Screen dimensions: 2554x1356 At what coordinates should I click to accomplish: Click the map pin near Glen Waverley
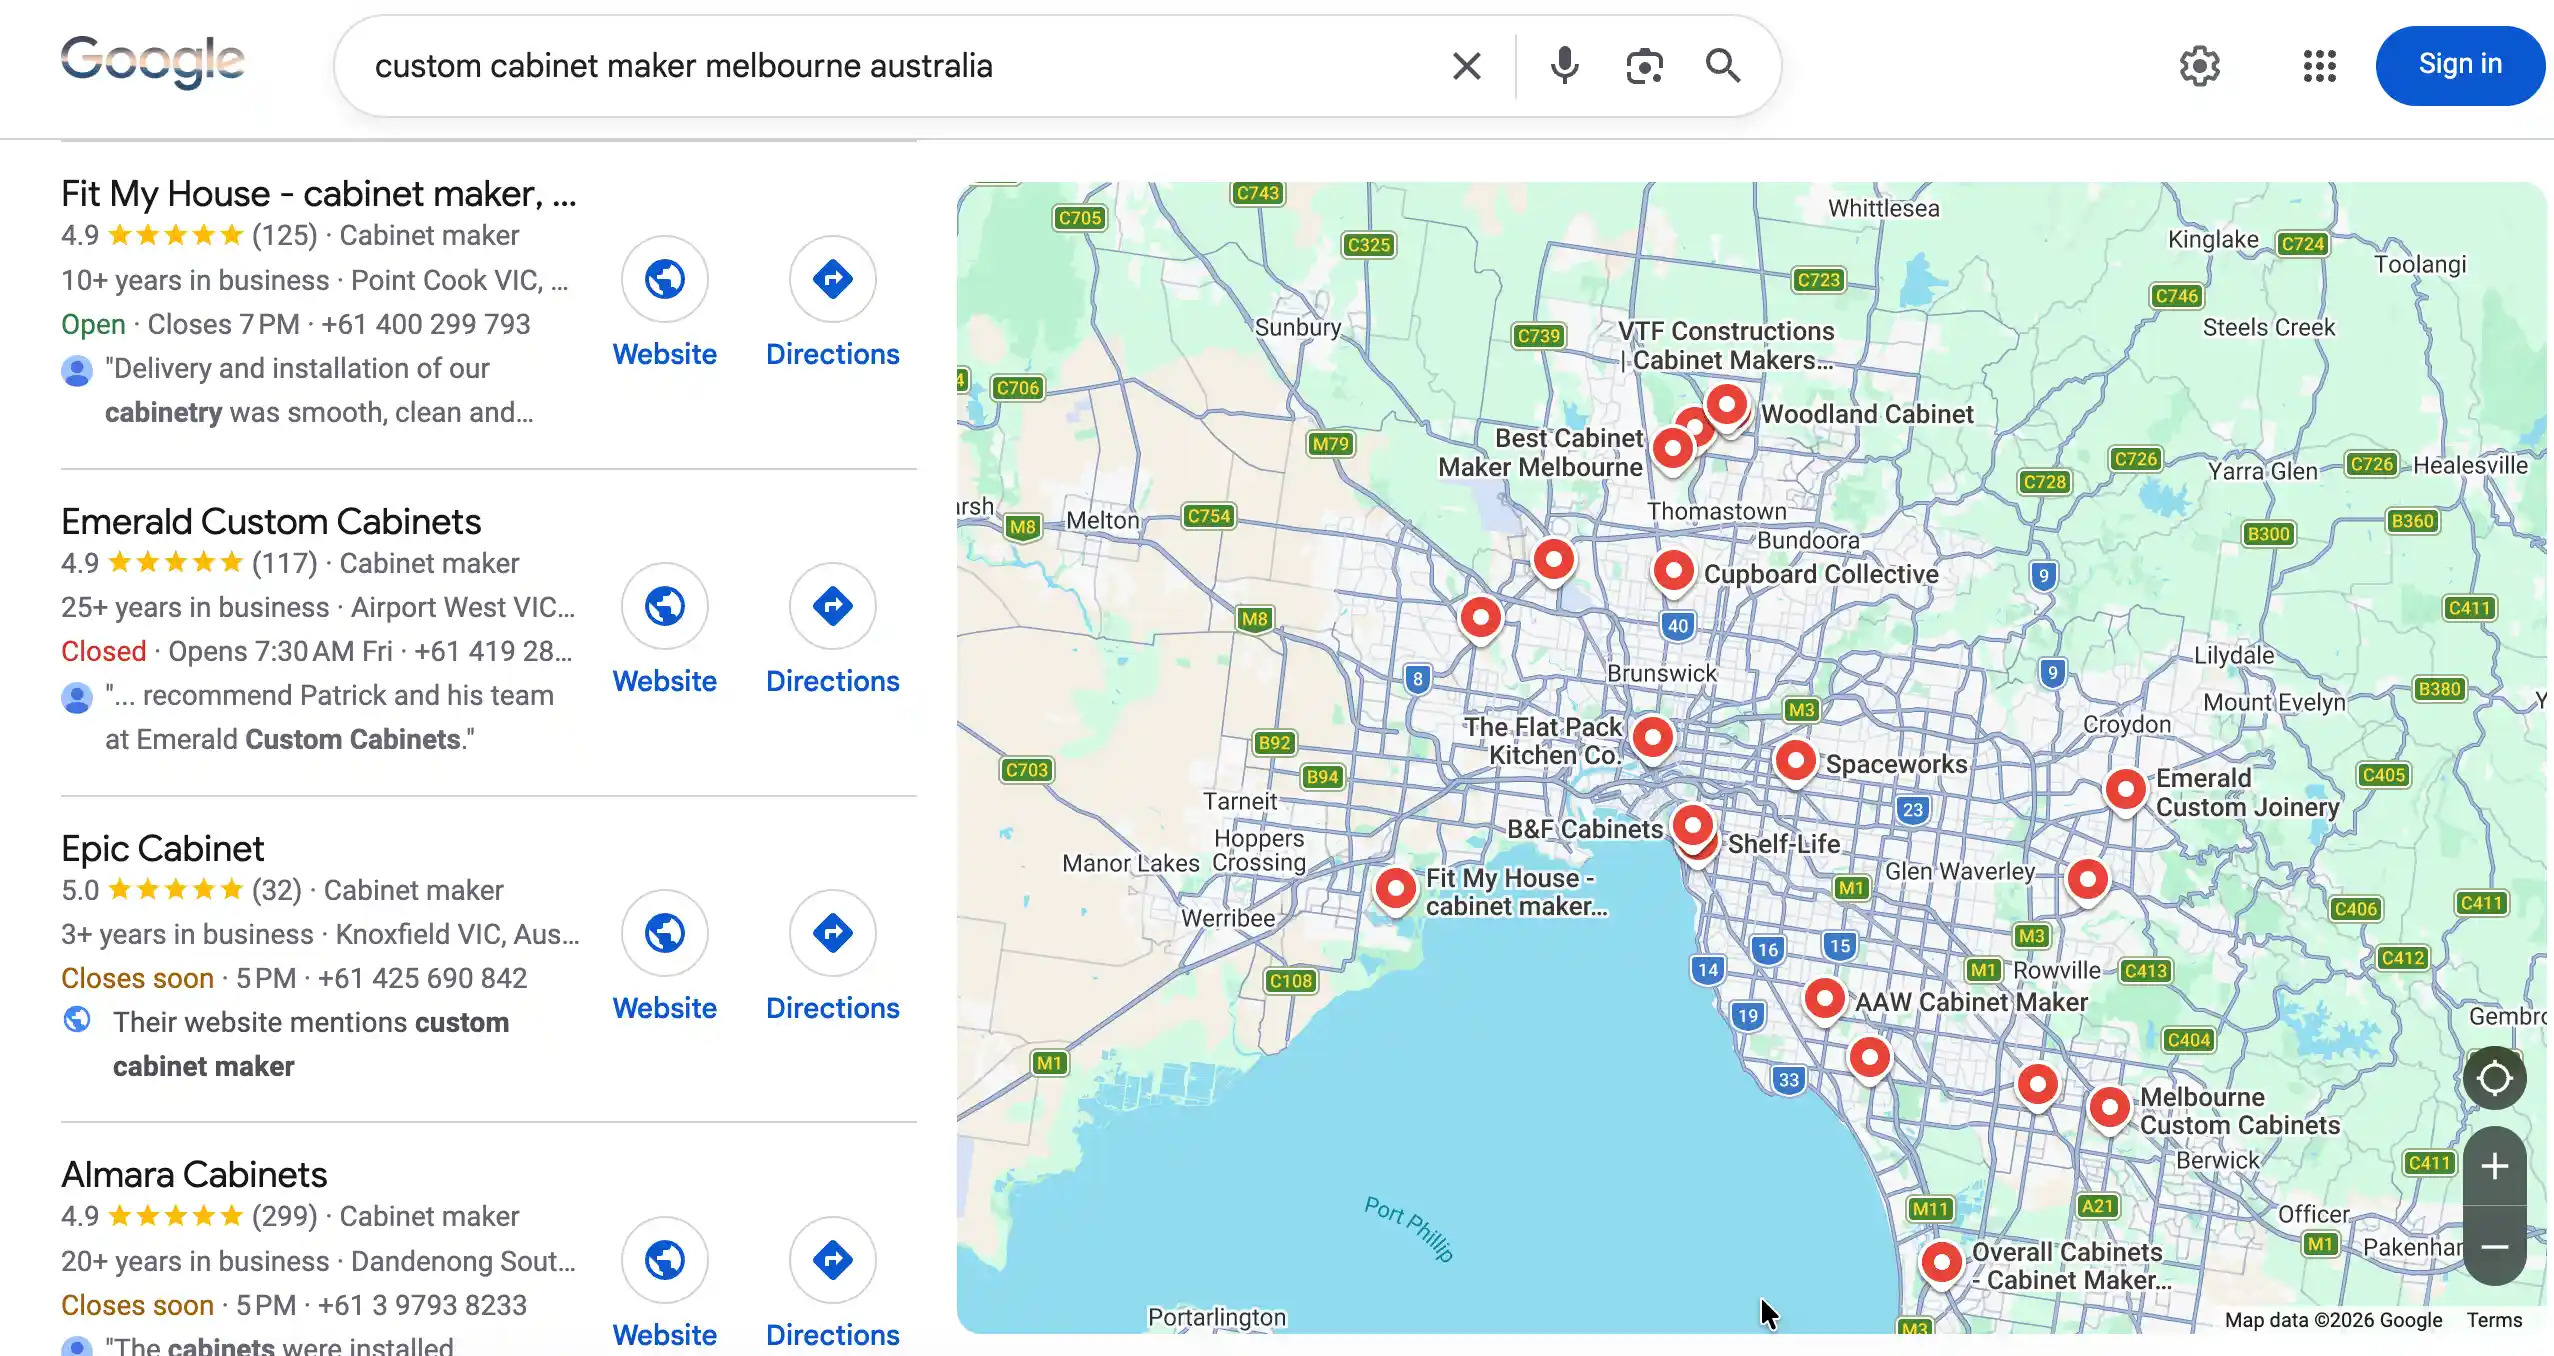(2087, 880)
